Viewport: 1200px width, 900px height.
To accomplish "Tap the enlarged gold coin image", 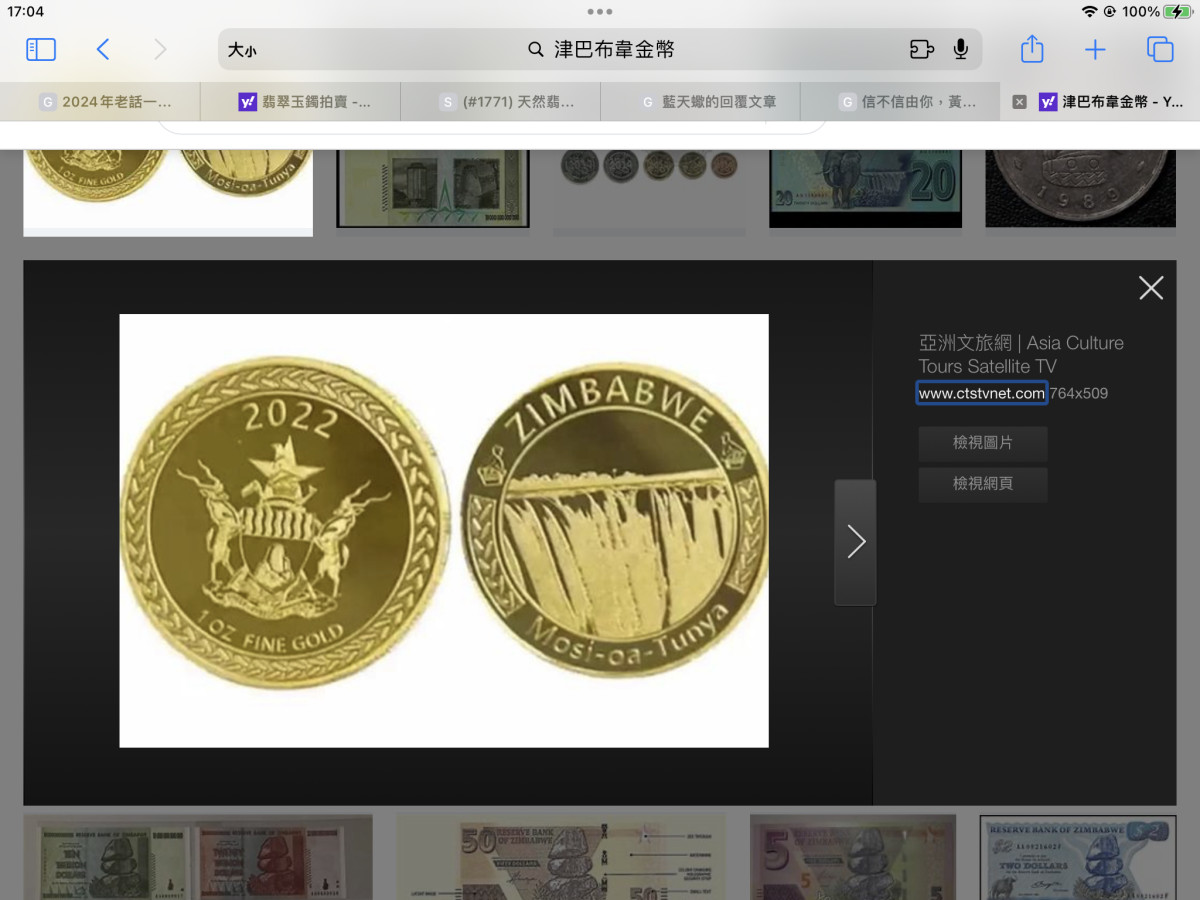I will coord(444,531).
